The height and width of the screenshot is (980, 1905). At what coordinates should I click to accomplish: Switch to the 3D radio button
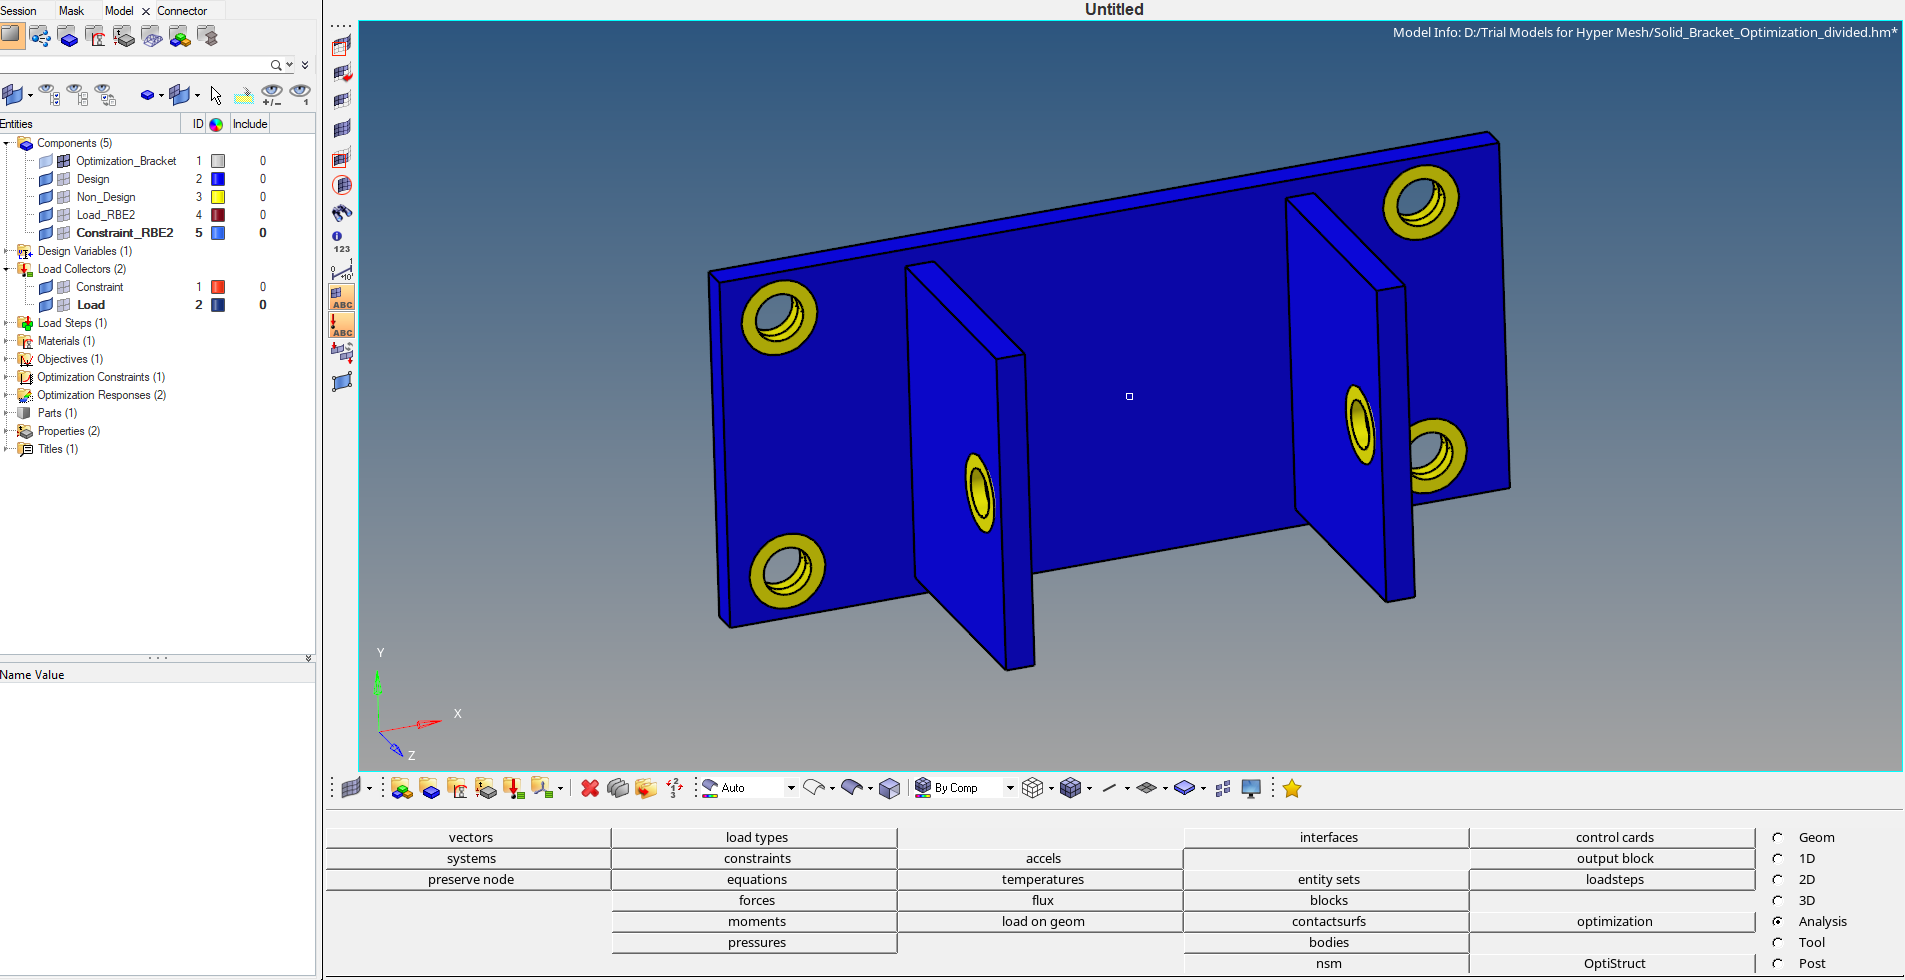coord(1777,900)
